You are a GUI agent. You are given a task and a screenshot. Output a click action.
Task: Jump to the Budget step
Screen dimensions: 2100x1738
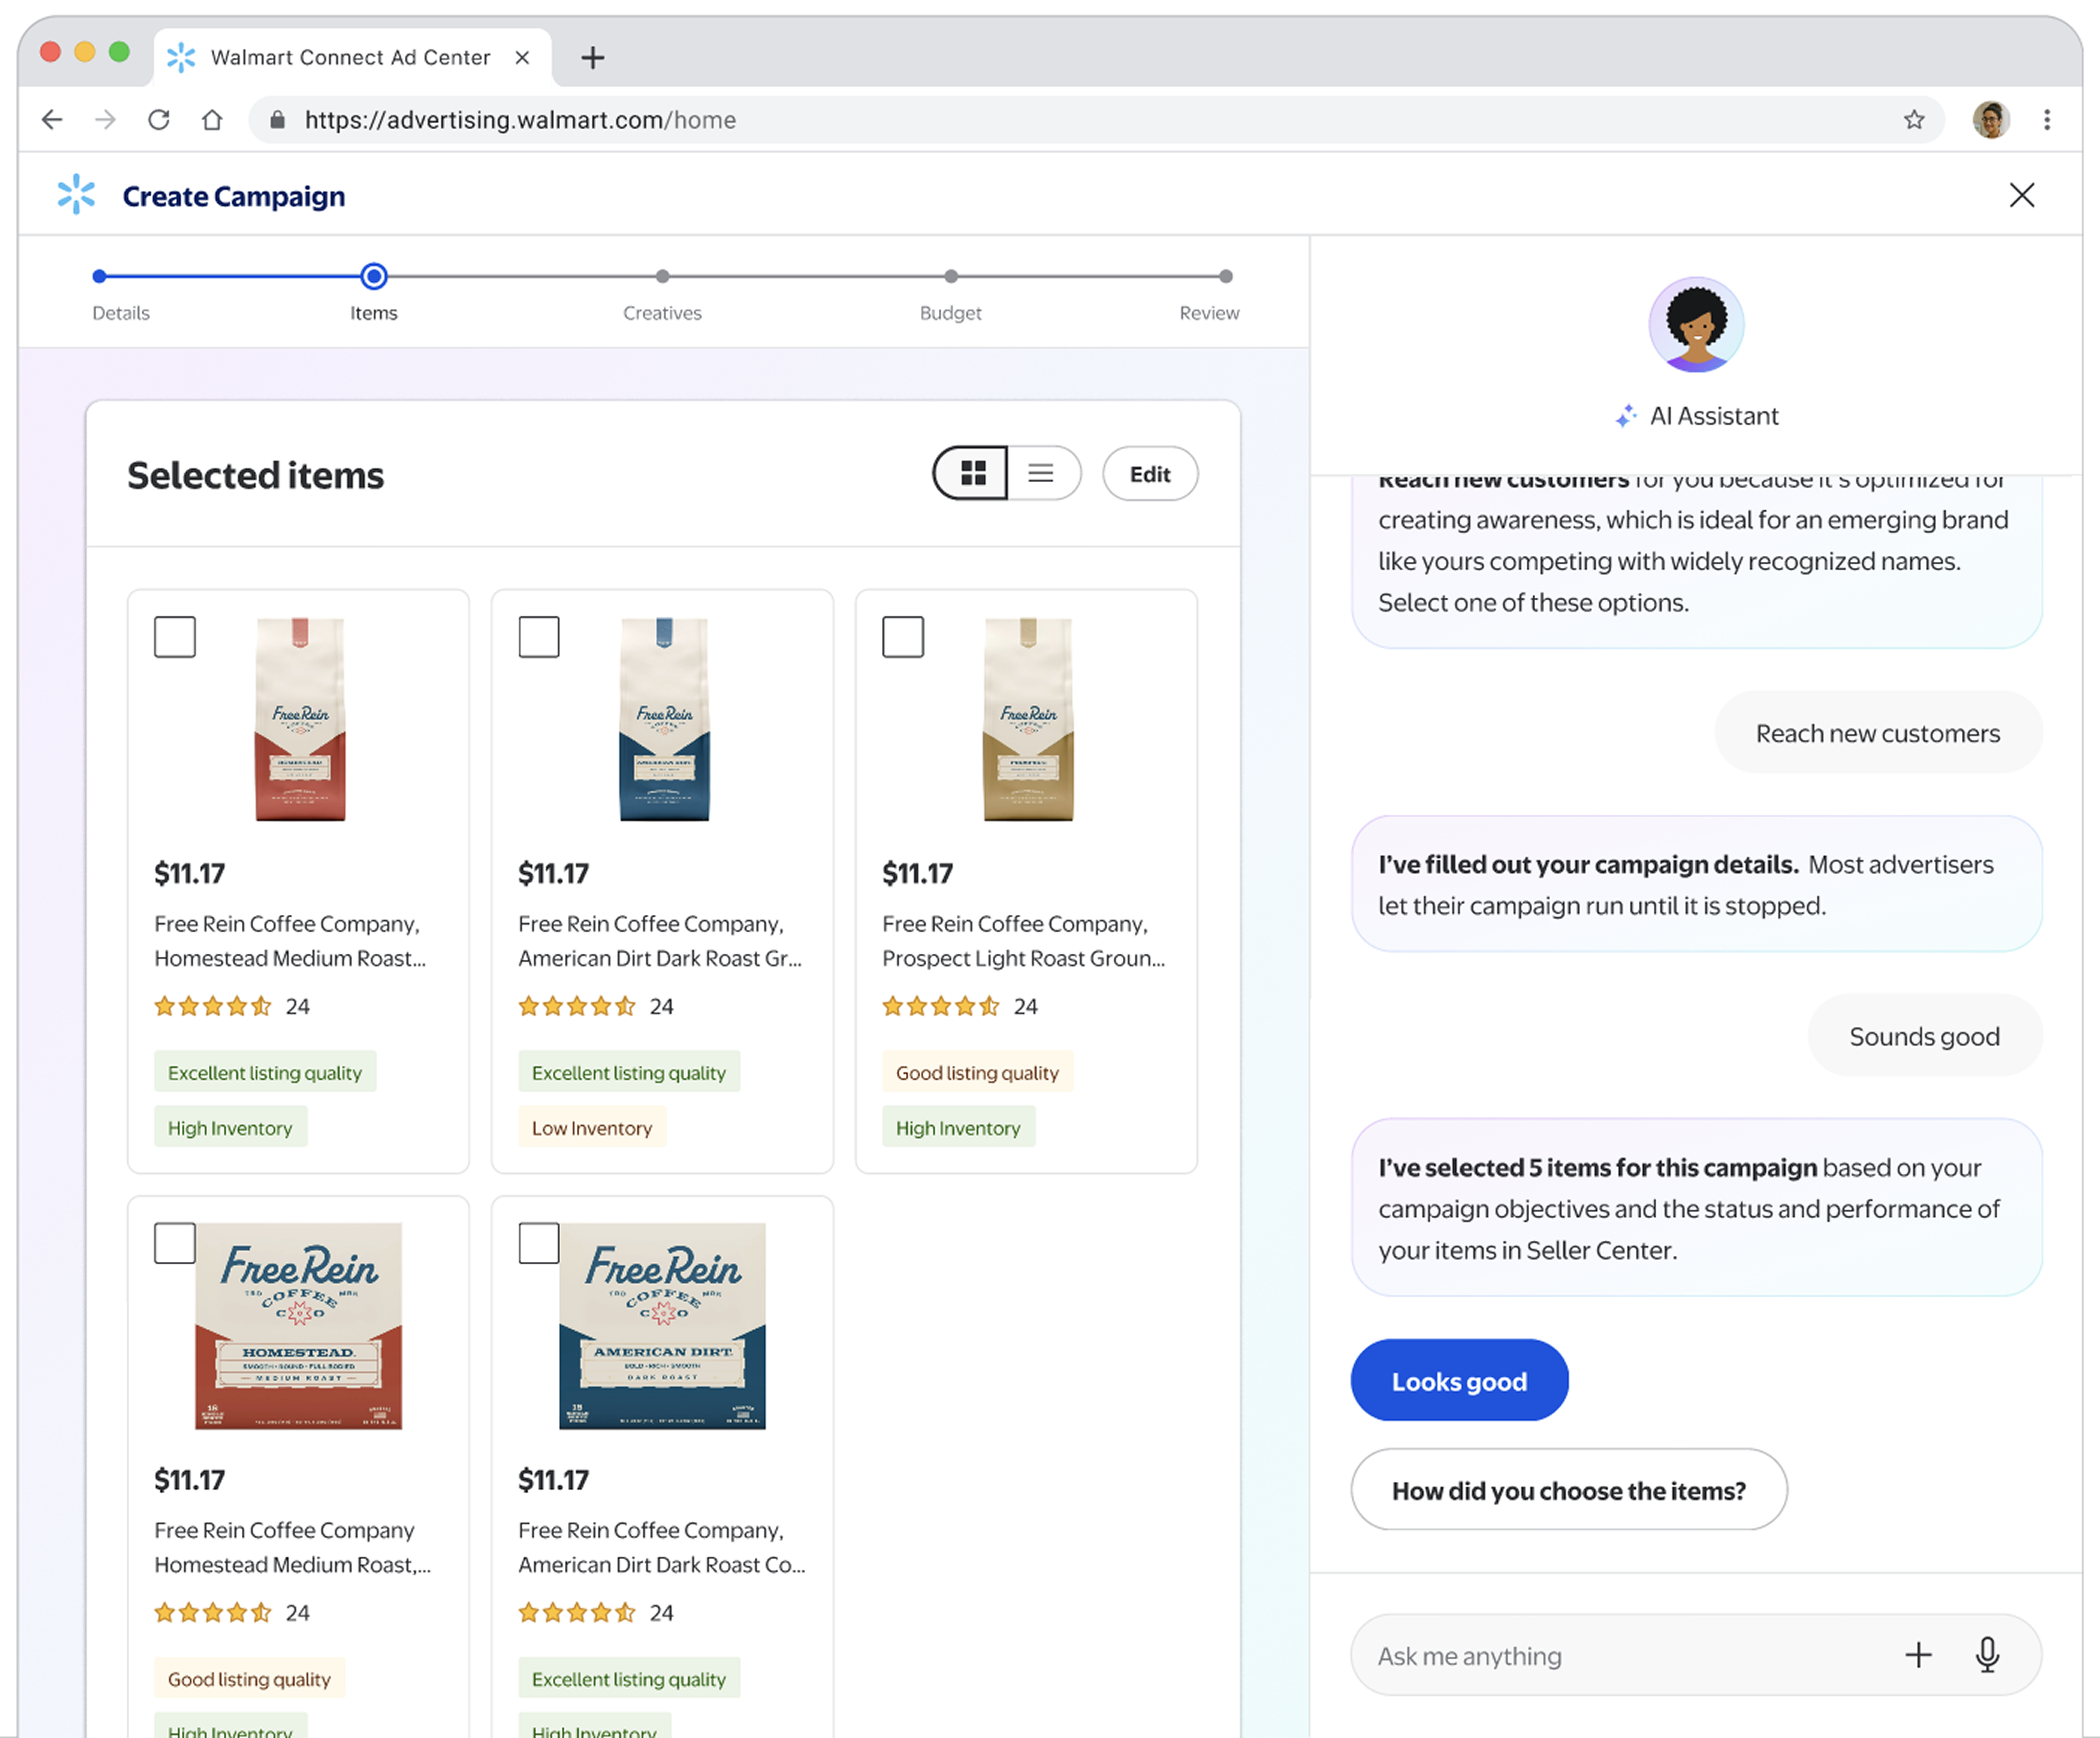coord(950,313)
